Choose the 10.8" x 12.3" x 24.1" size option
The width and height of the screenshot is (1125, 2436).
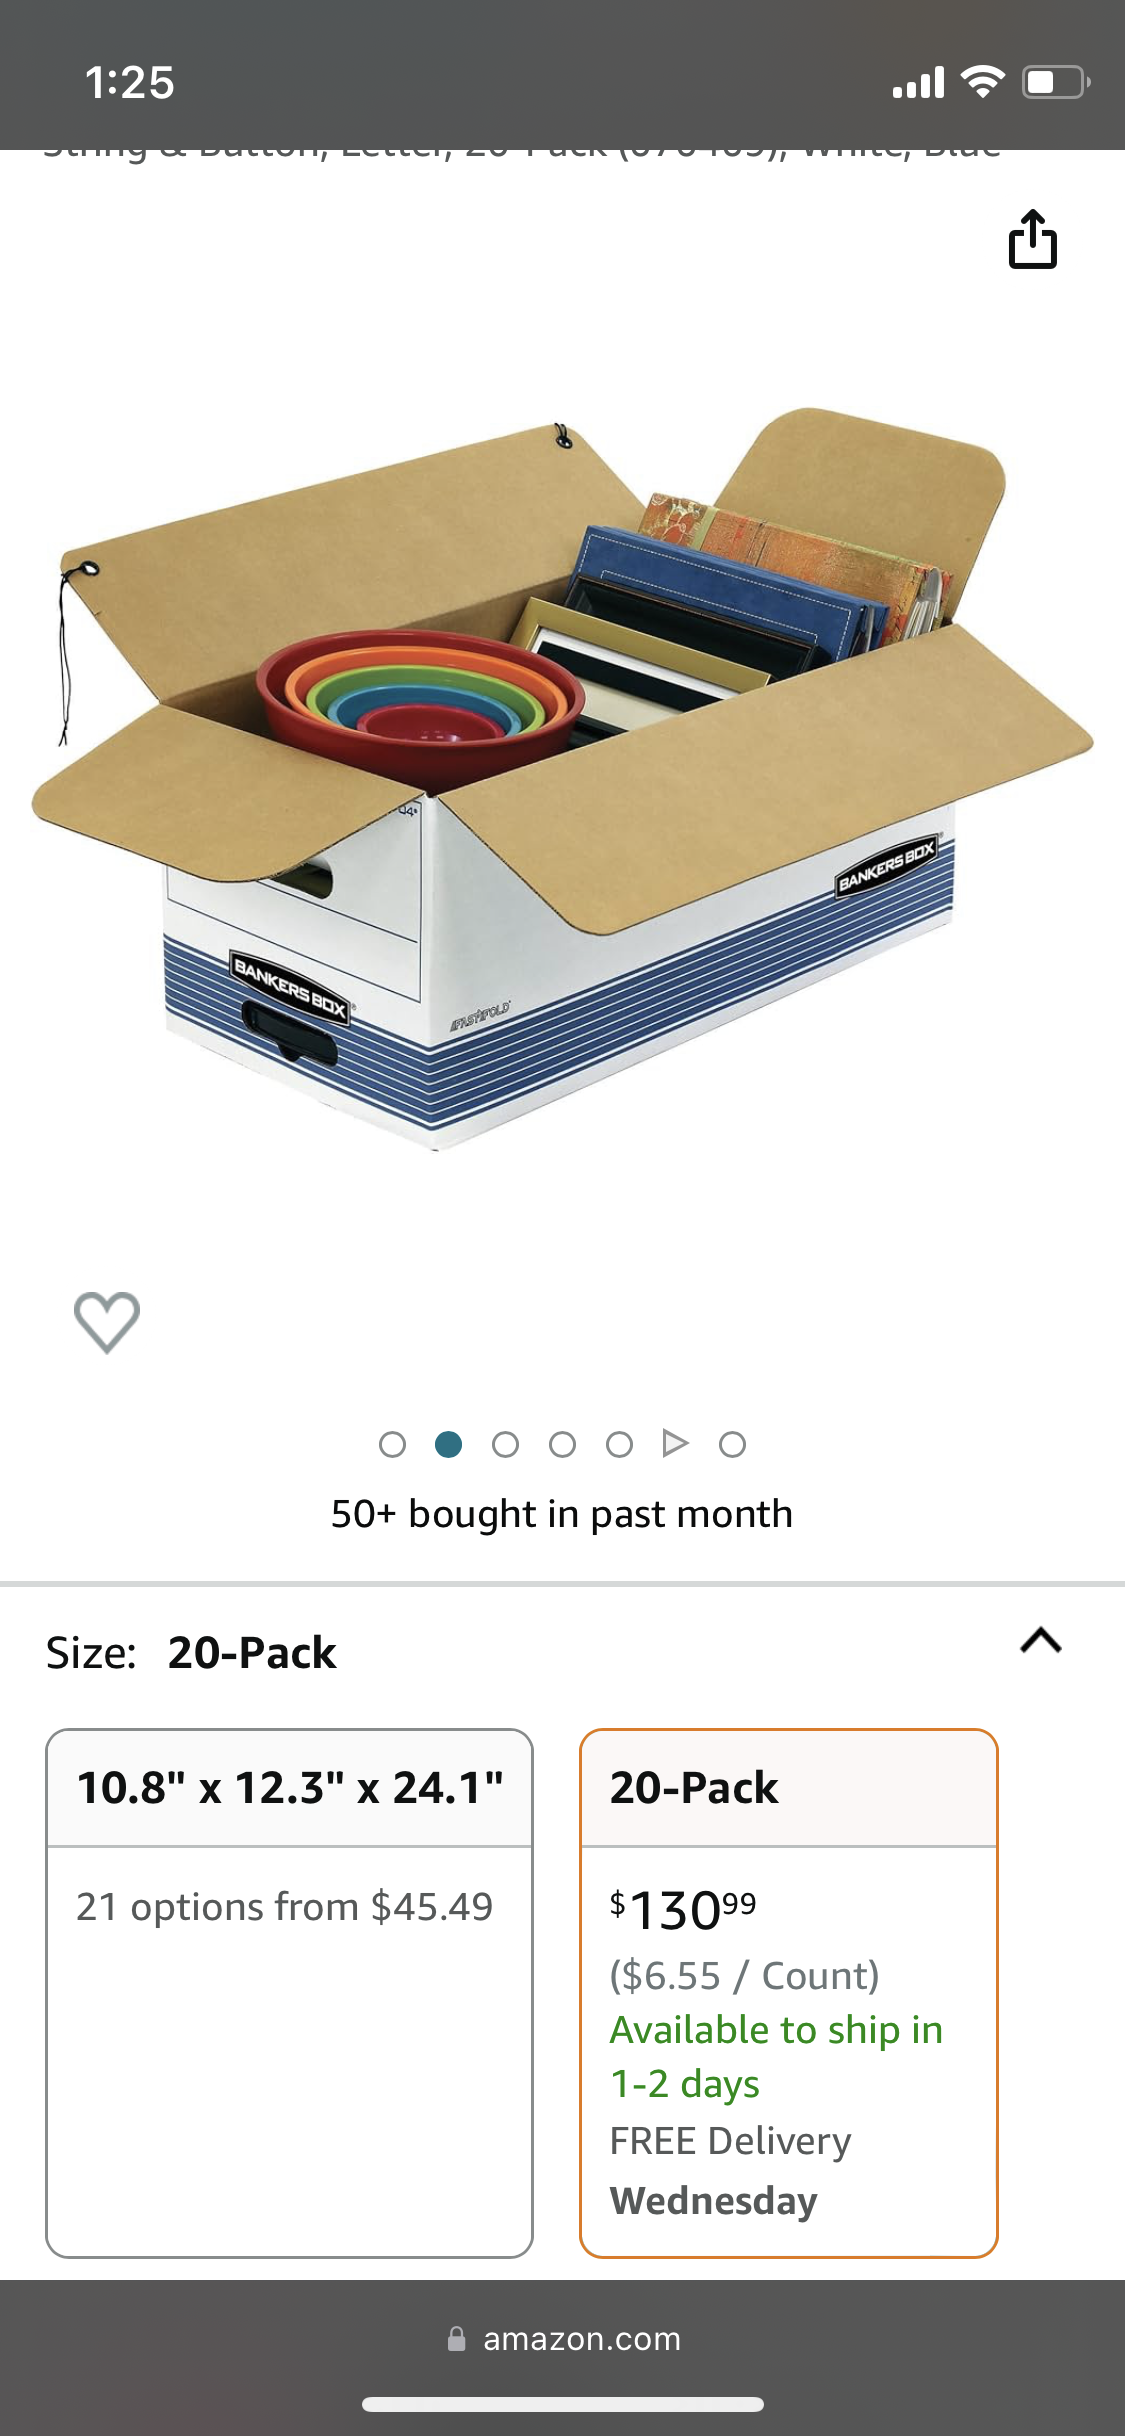[289, 1992]
